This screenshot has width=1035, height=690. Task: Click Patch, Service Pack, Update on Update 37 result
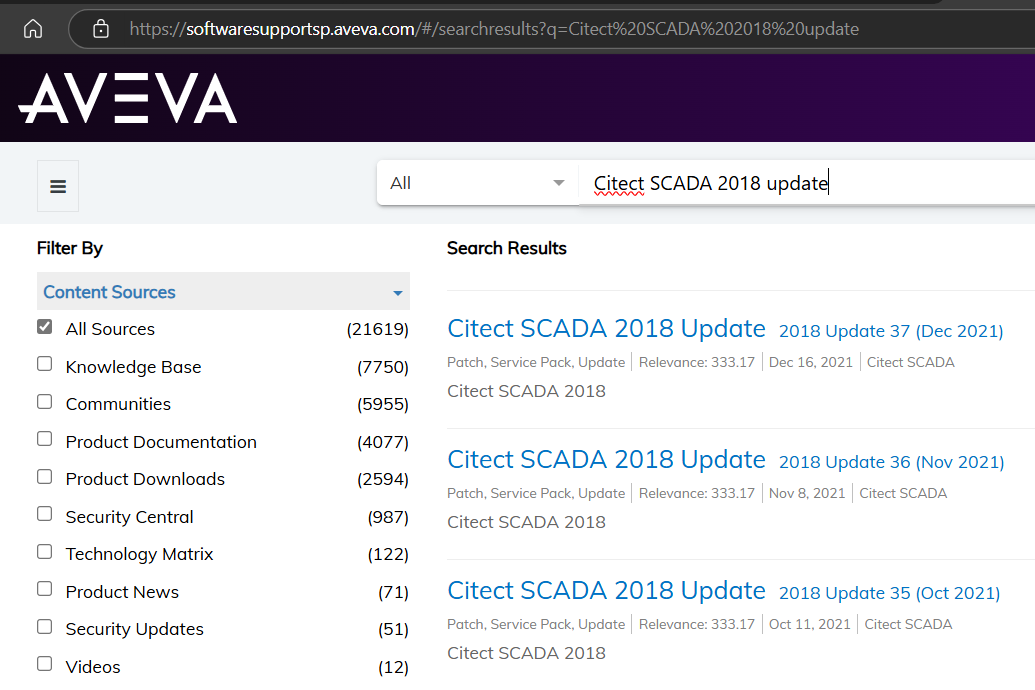coord(536,362)
